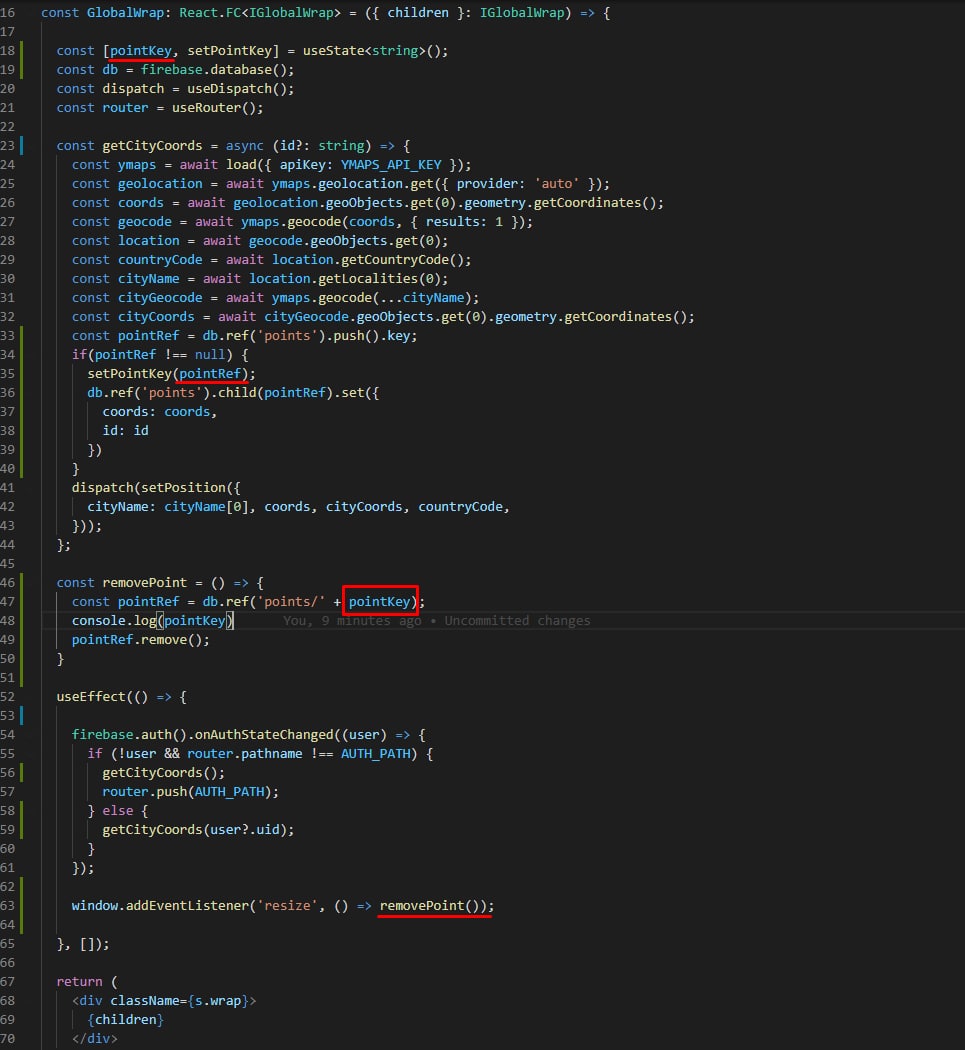The width and height of the screenshot is (965, 1050).
Task: Click the useDispatch() call
Action: pos(236,89)
